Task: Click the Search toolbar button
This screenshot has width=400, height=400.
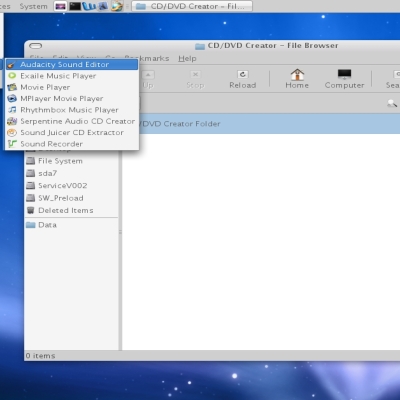Action: (393, 79)
